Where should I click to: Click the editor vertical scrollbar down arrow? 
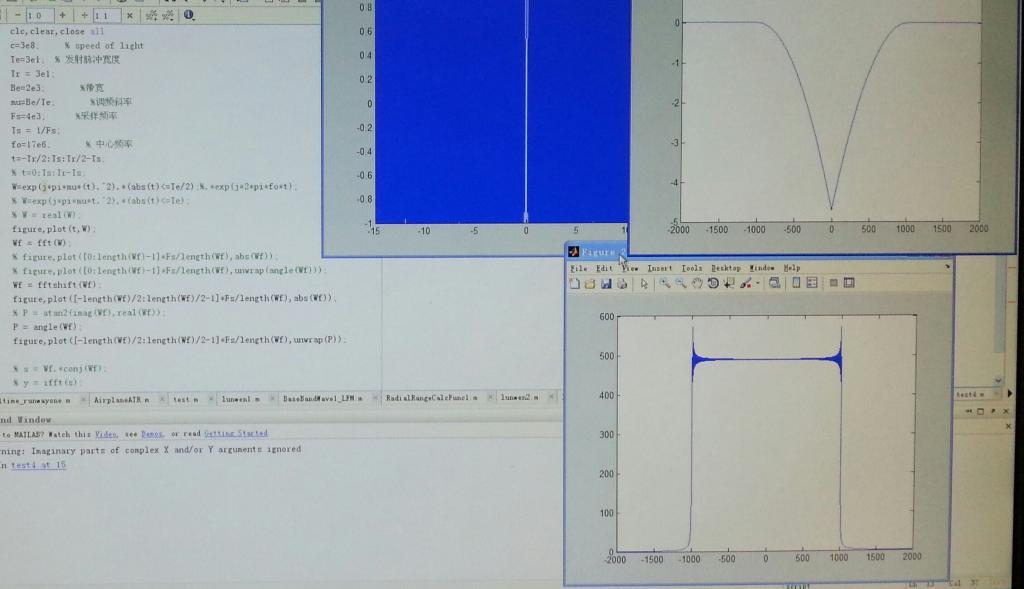998,381
